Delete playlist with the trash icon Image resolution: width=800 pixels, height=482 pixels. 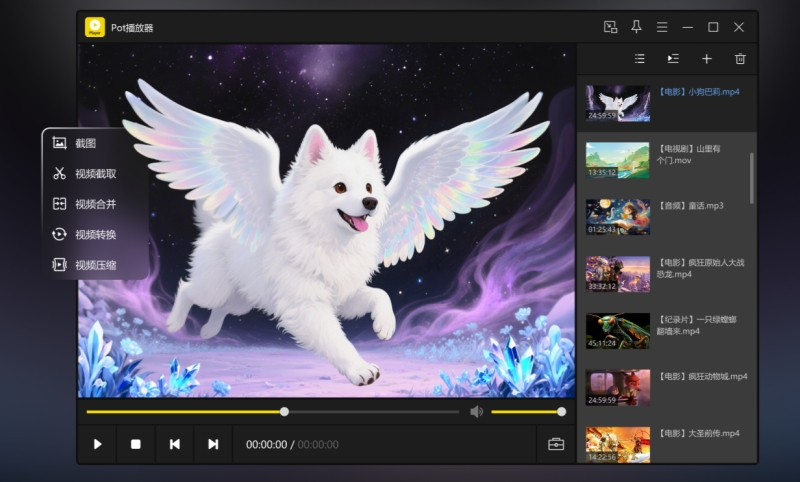click(x=740, y=59)
